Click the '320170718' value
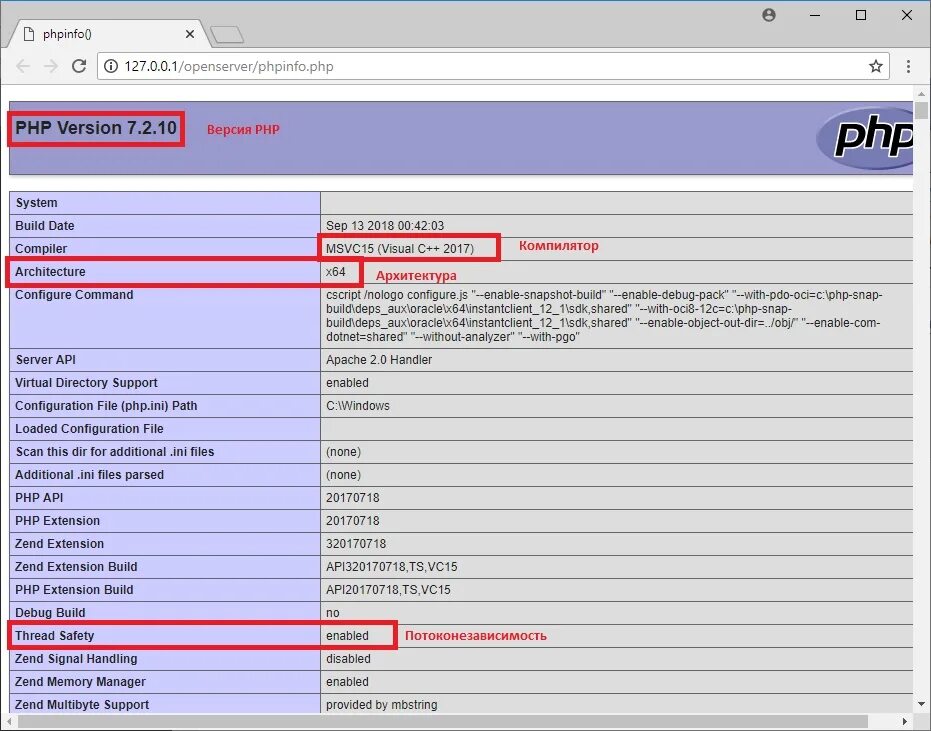The height and width of the screenshot is (731, 931). click(356, 544)
